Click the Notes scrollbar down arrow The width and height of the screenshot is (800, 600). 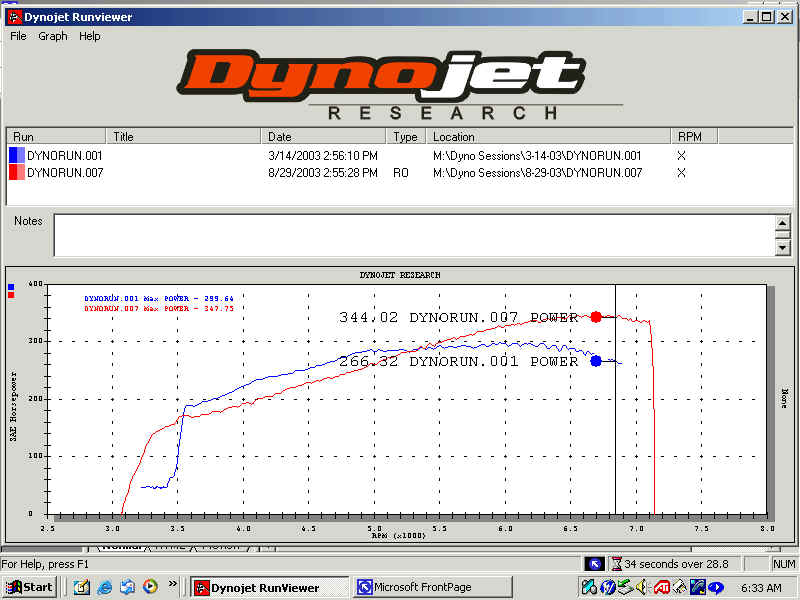pos(783,248)
